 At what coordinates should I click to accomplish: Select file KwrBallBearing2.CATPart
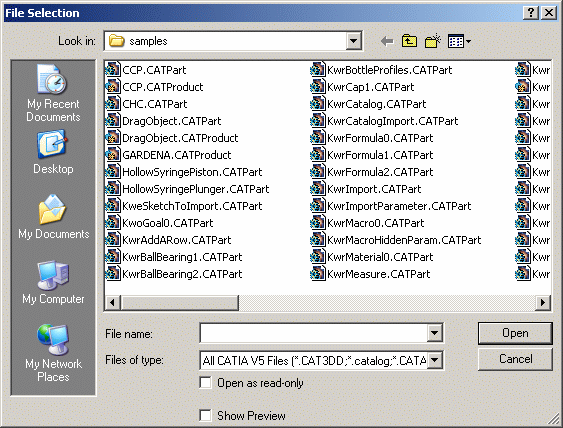[x=174, y=274]
